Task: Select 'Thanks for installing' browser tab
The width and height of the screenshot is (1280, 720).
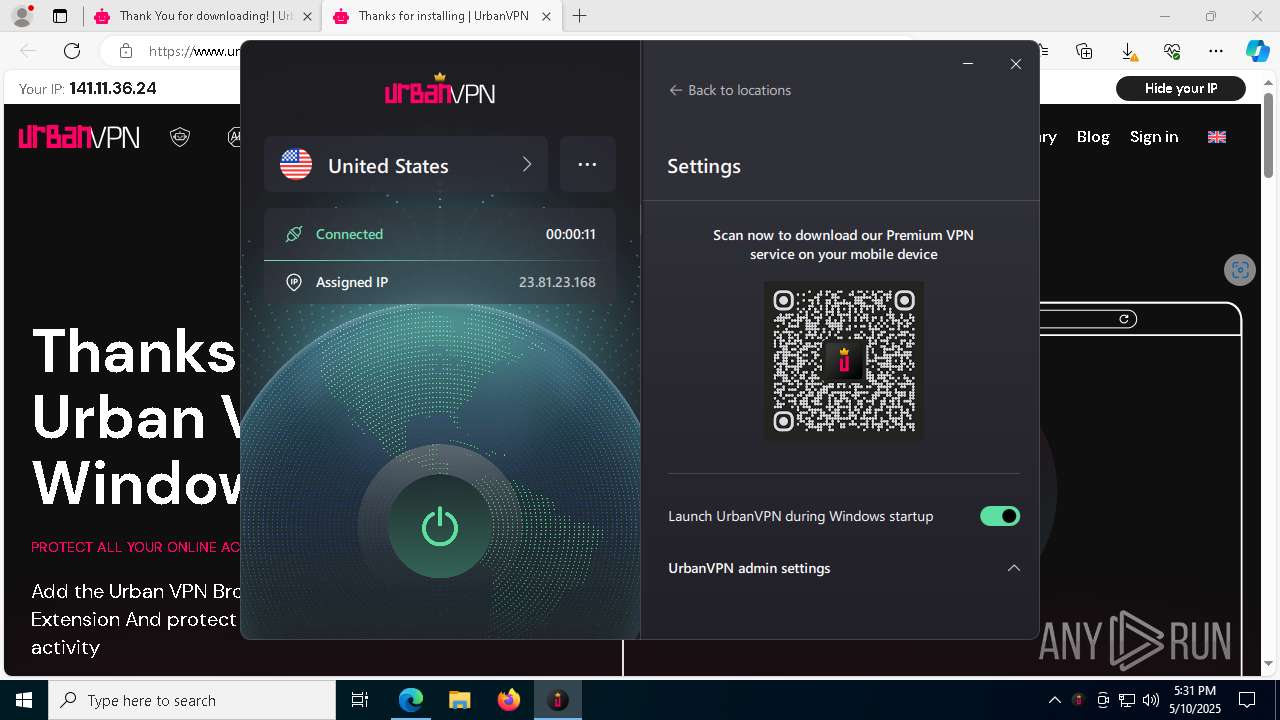Action: coord(440,16)
